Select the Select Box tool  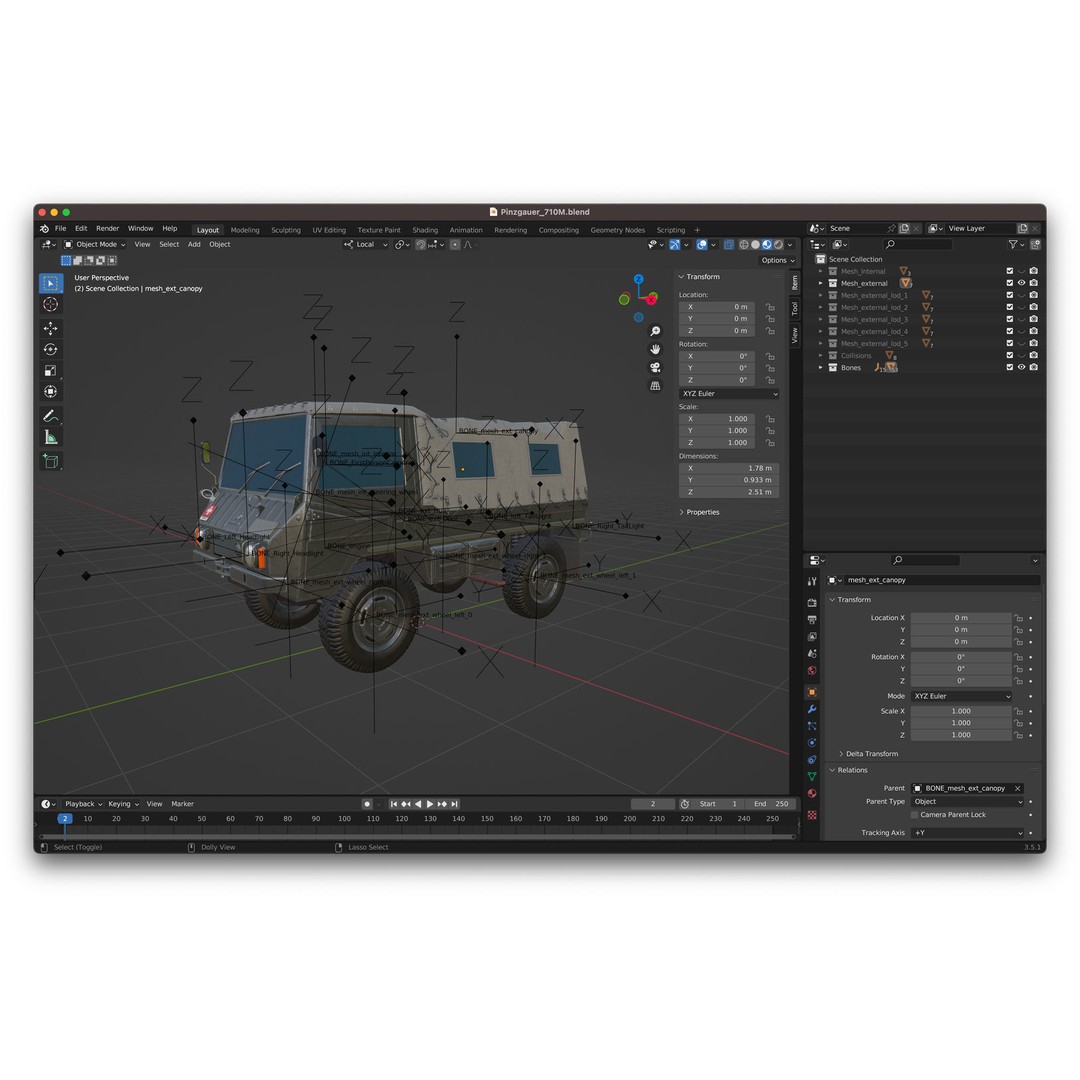point(51,283)
